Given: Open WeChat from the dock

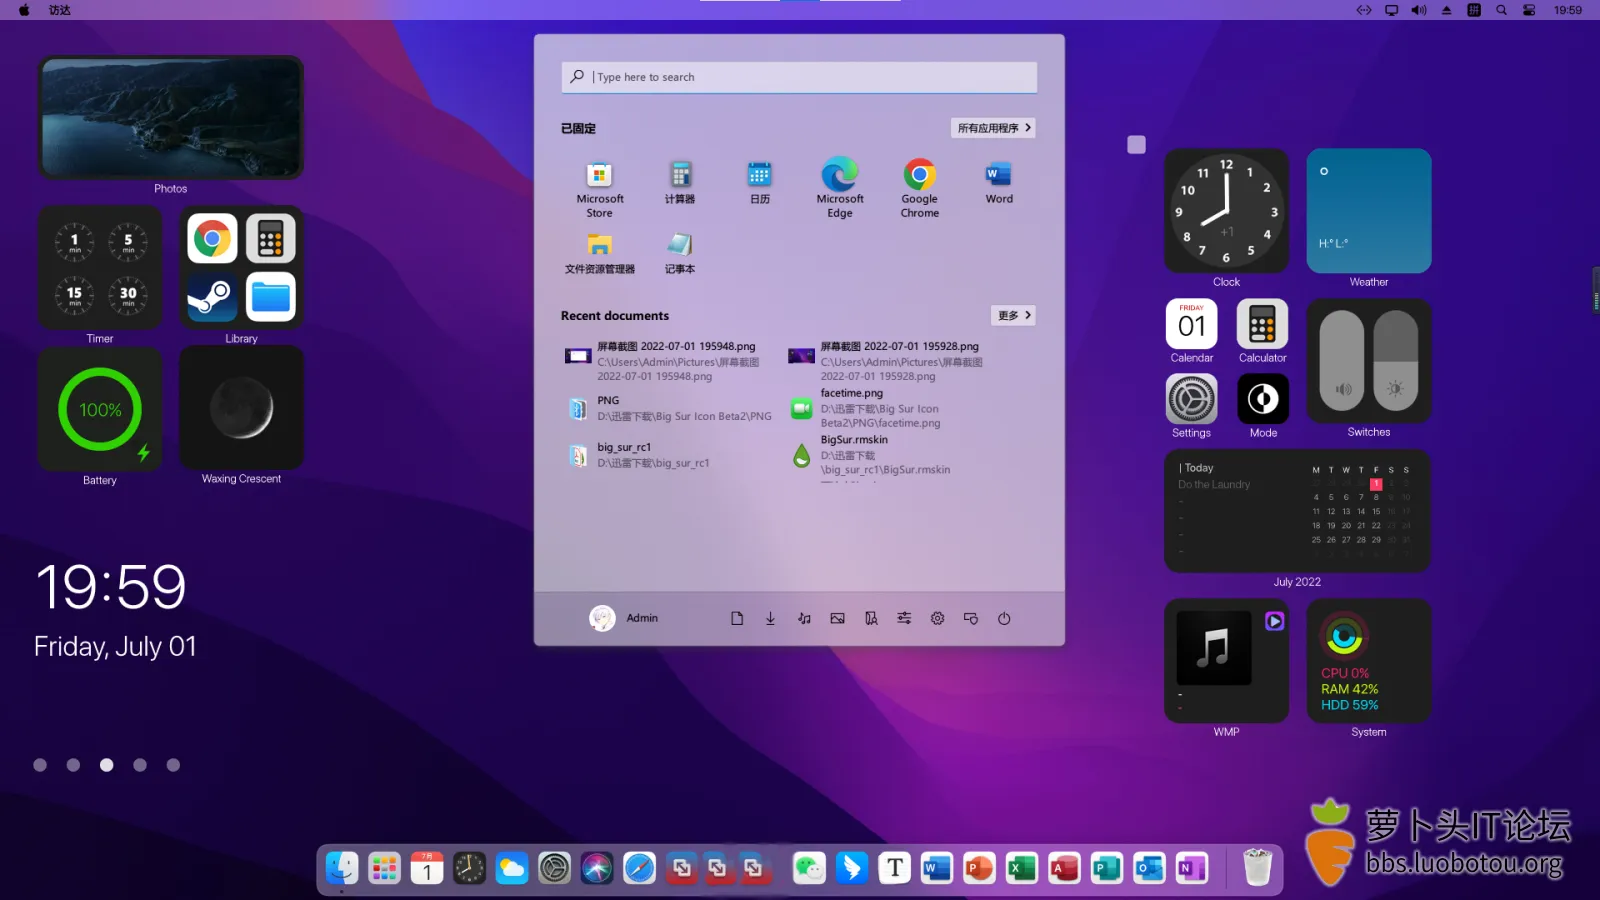Looking at the screenshot, I should 809,868.
